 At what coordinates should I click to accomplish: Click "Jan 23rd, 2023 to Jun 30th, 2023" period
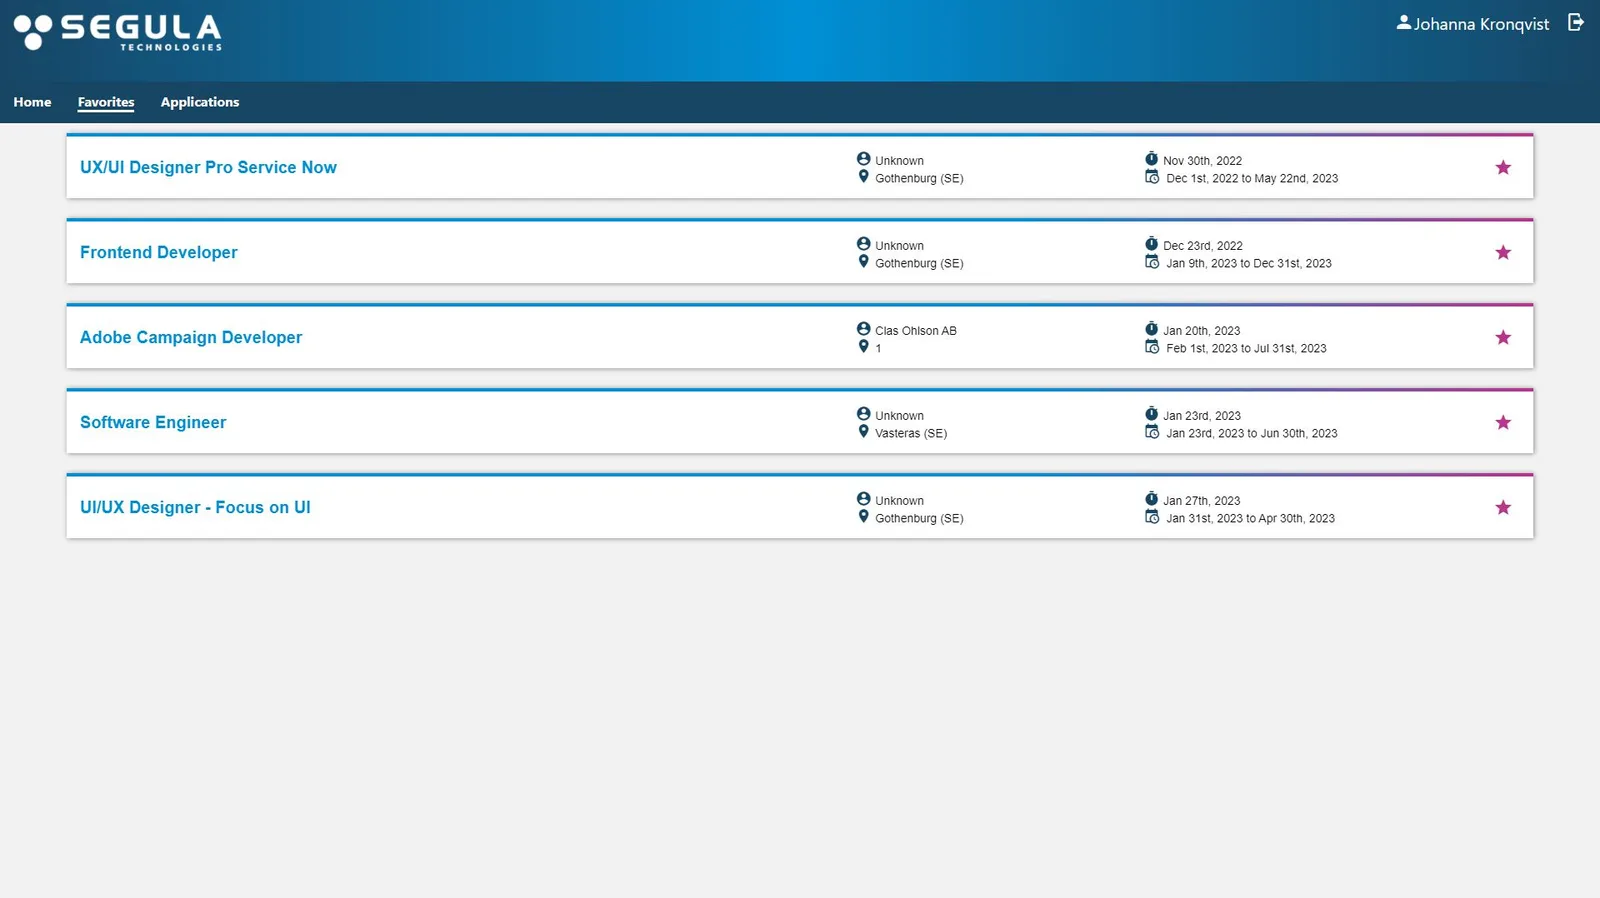1252,434
